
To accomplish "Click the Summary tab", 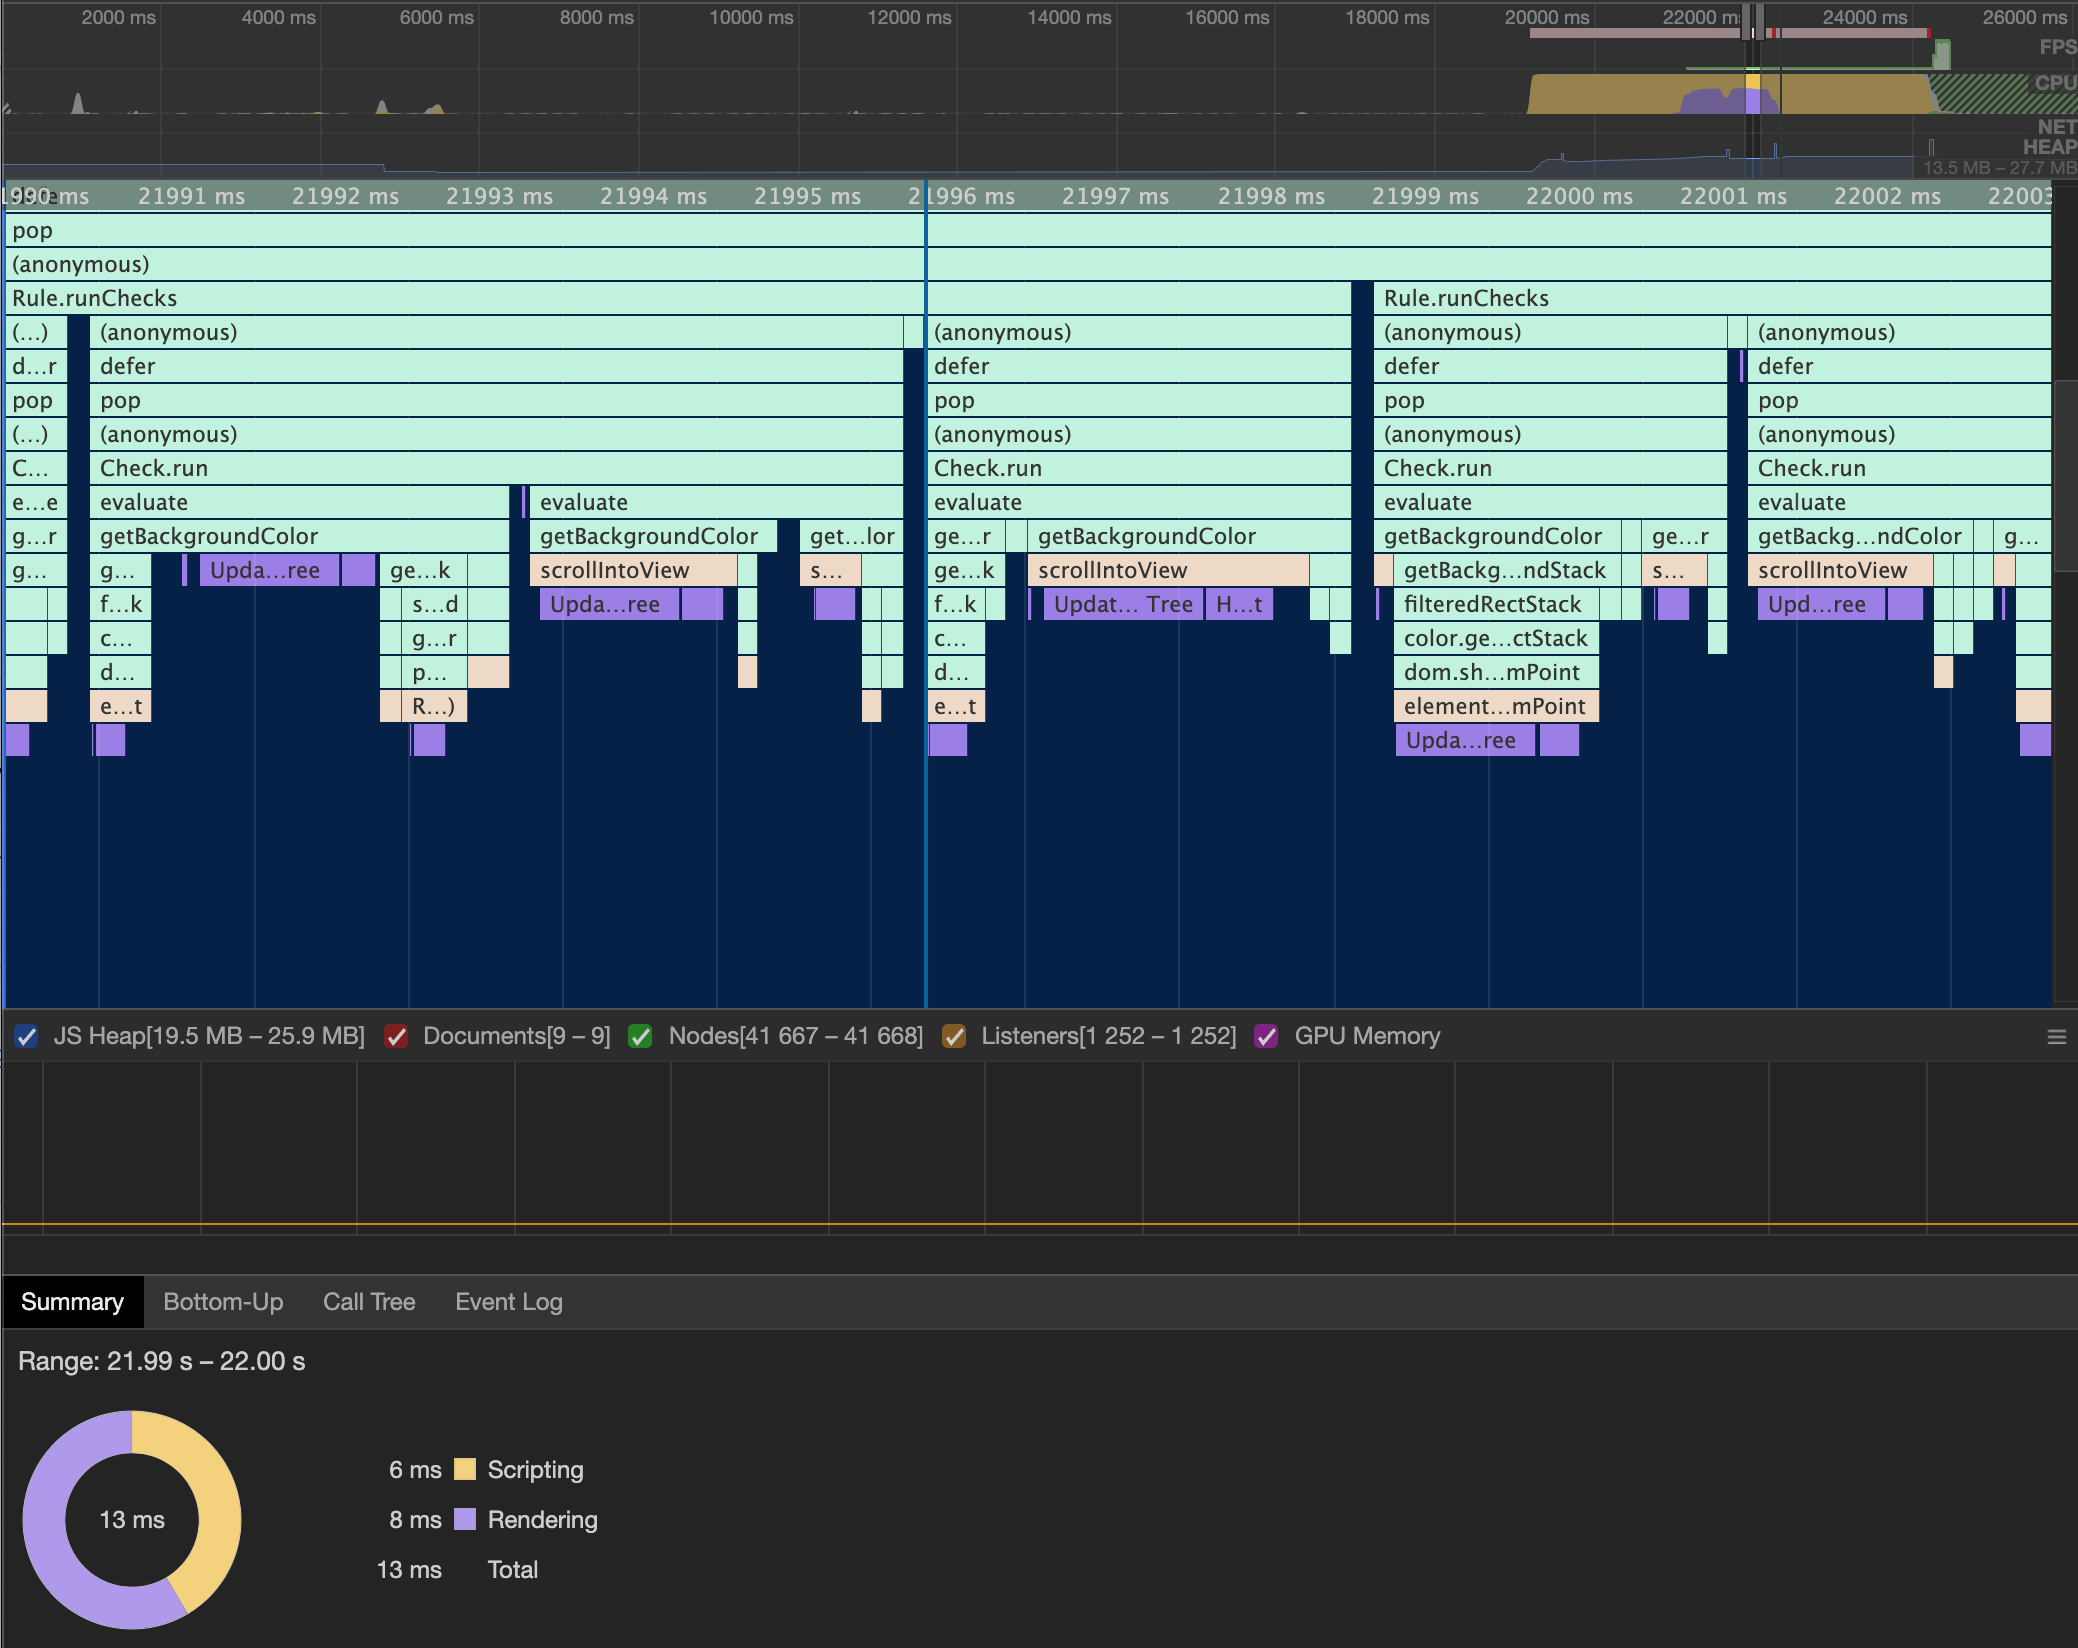I will 72,1302.
